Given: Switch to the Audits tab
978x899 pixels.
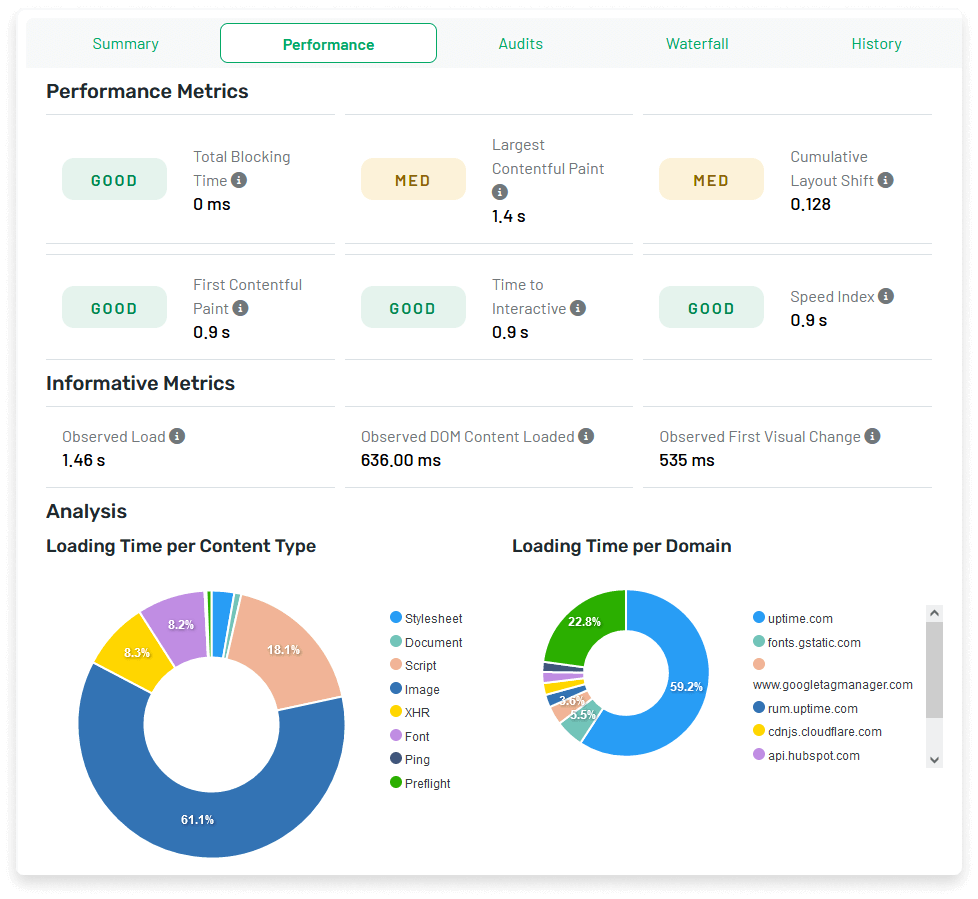Looking at the screenshot, I should point(520,44).
